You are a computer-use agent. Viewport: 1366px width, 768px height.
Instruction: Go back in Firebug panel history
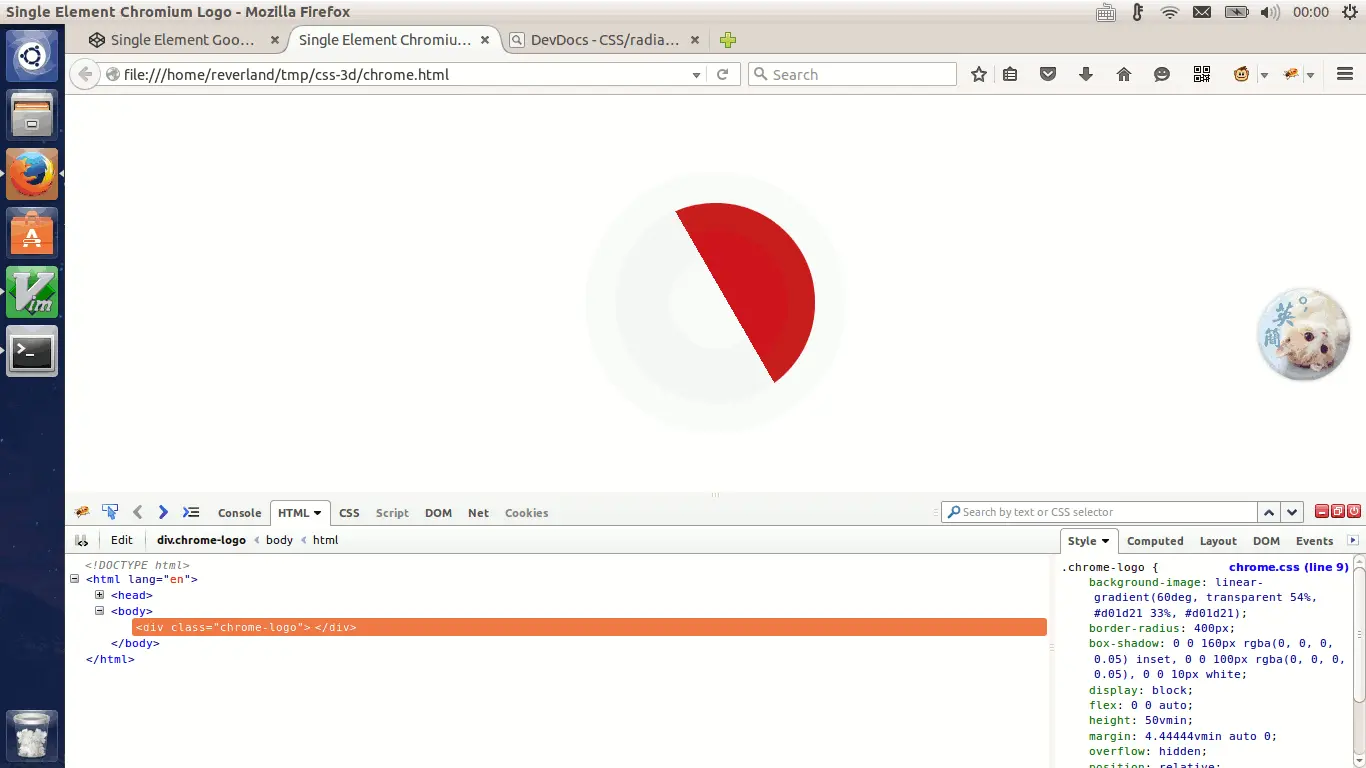pyautogui.click(x=137, y=512)
